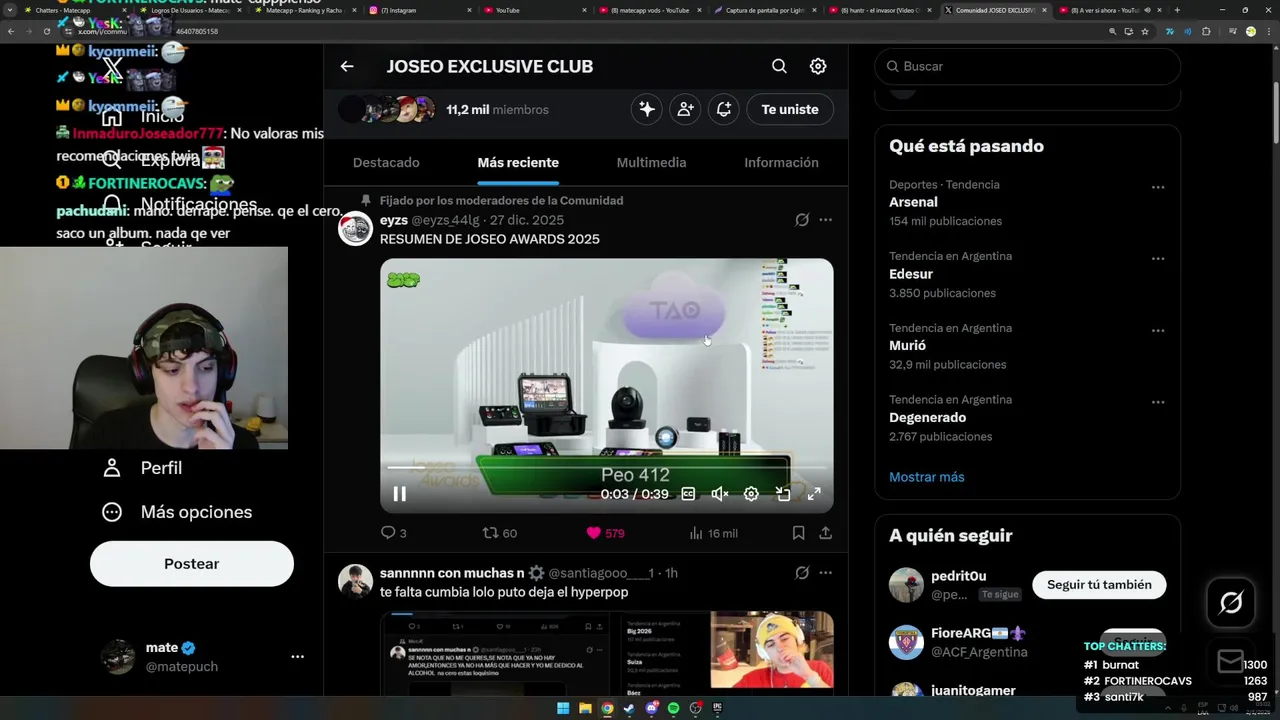The width and height of the screenshot is (1280, 720).
Task: Unmute the video with speaker icon
Action: tap(719, 494)
